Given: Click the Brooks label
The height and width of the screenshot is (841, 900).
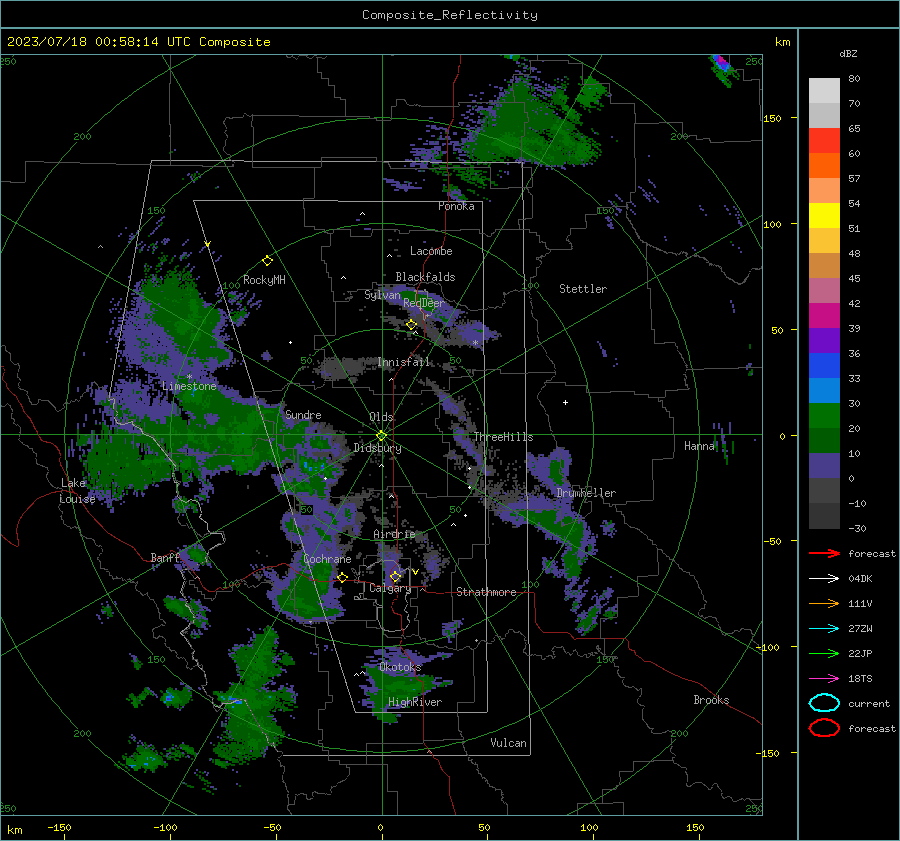Looking at the screenshot, I should 711,700.
